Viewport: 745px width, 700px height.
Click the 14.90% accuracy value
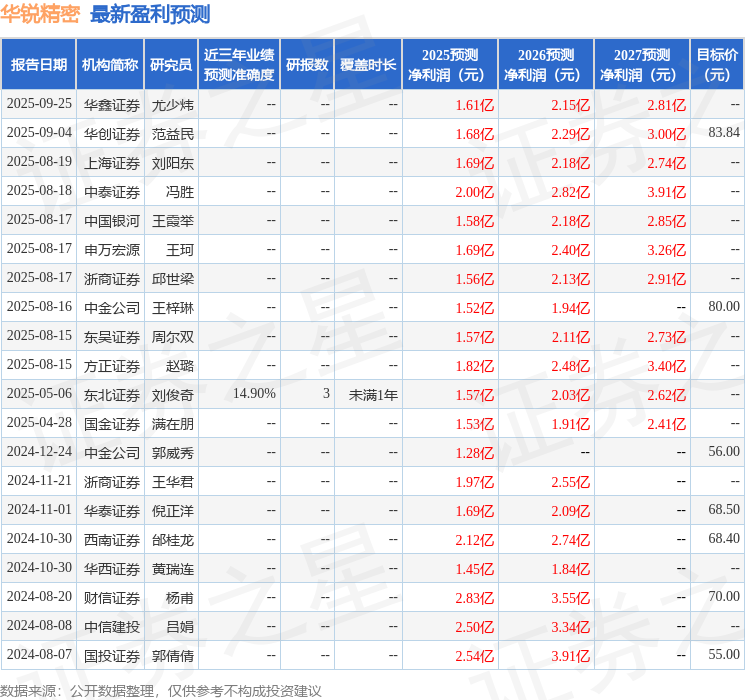click(254, 393)
